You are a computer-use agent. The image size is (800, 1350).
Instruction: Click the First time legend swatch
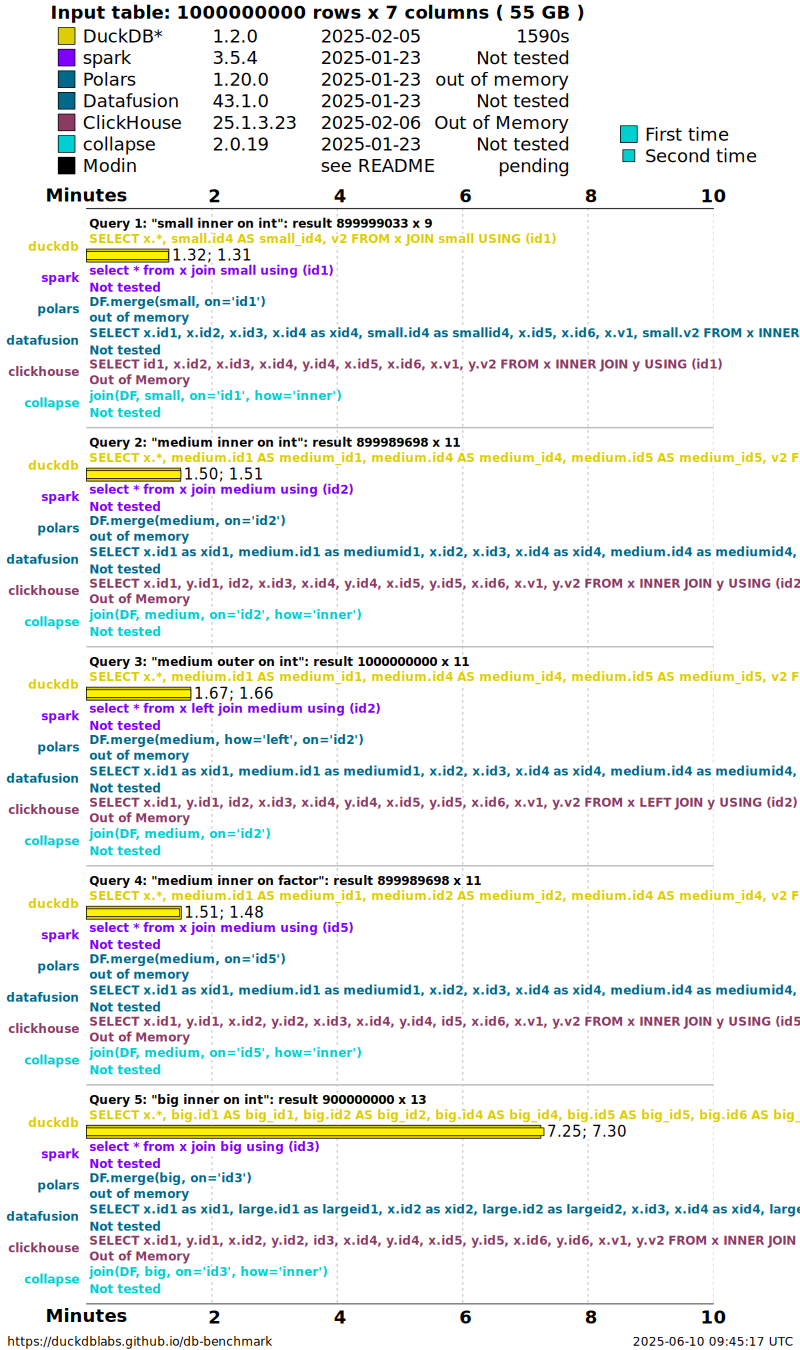629,134
